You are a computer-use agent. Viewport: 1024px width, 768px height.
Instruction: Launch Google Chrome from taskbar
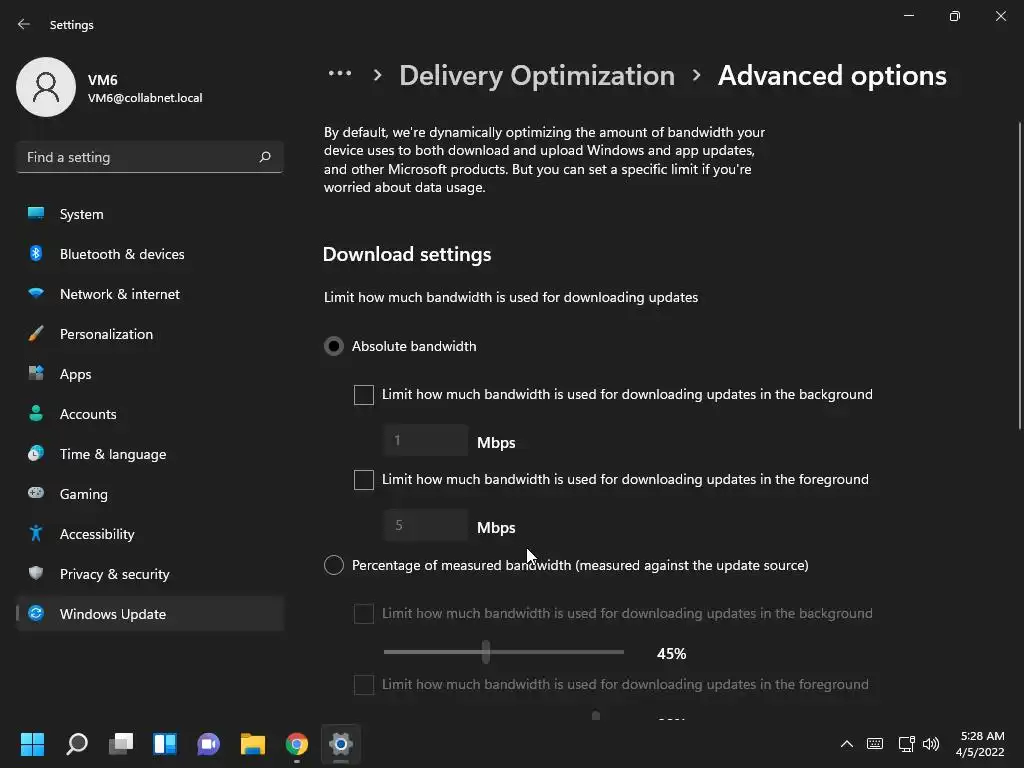[x=296, y=744]
